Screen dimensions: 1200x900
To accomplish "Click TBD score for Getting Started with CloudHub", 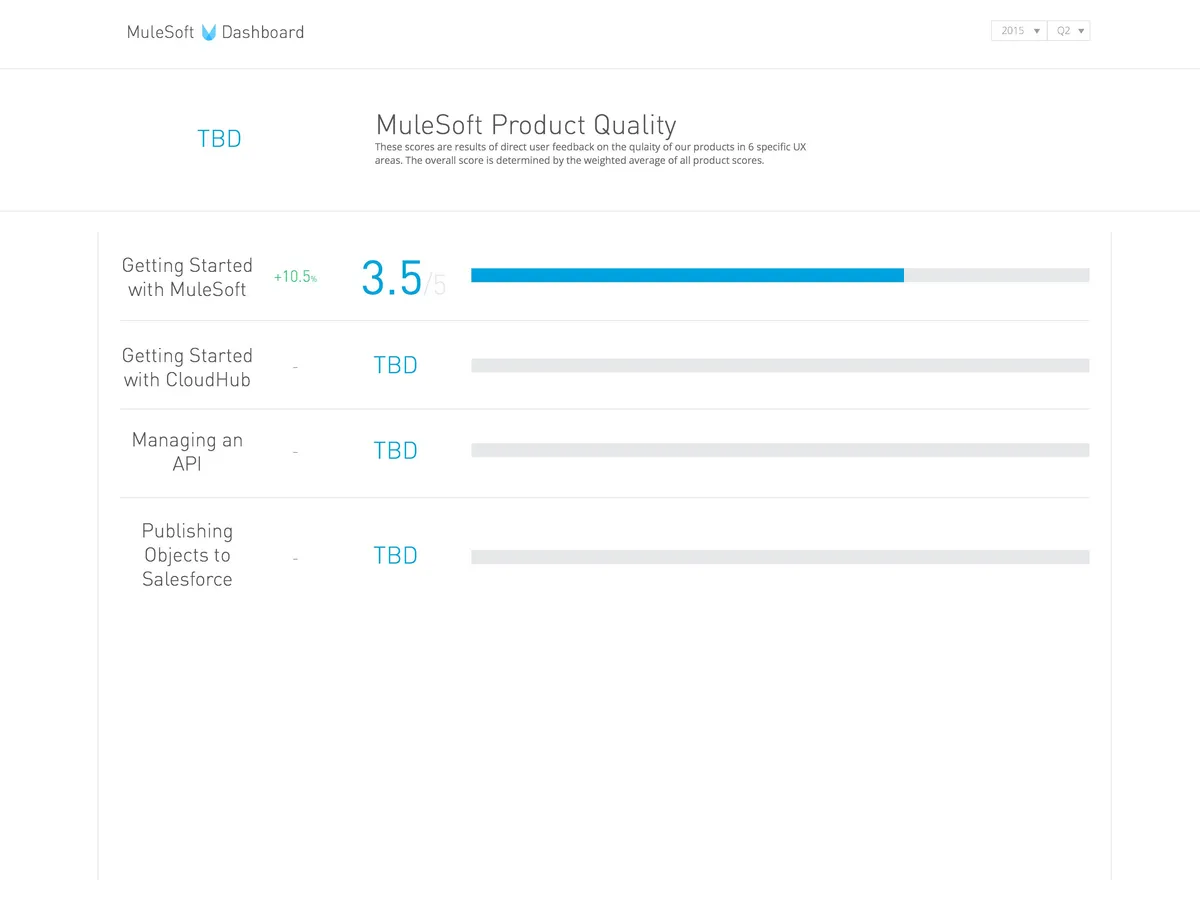I will 395,366.
